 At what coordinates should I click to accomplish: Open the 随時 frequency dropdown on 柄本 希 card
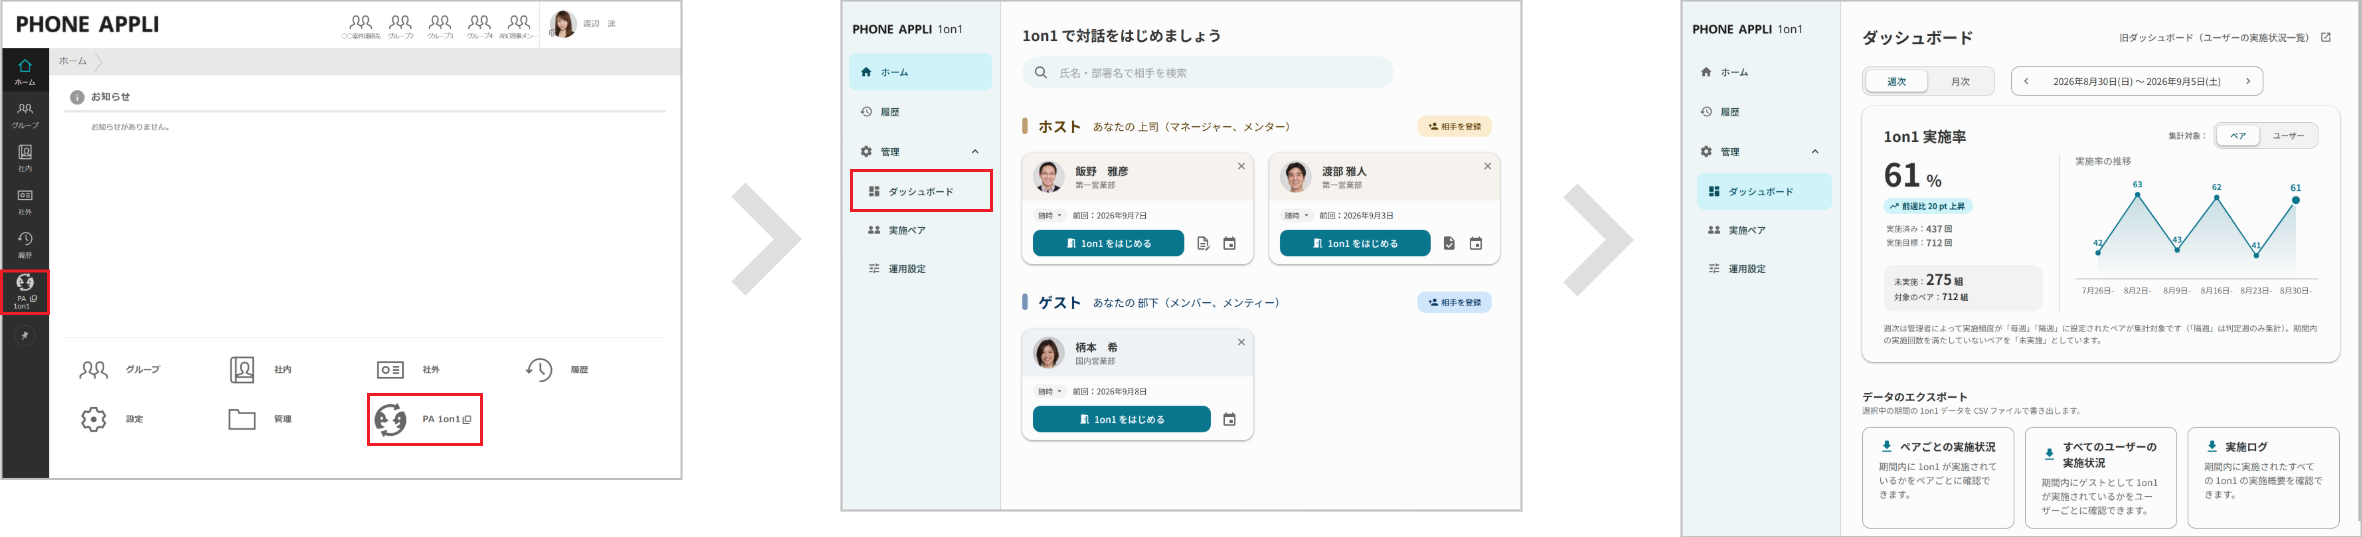(x=1049, y=391)
